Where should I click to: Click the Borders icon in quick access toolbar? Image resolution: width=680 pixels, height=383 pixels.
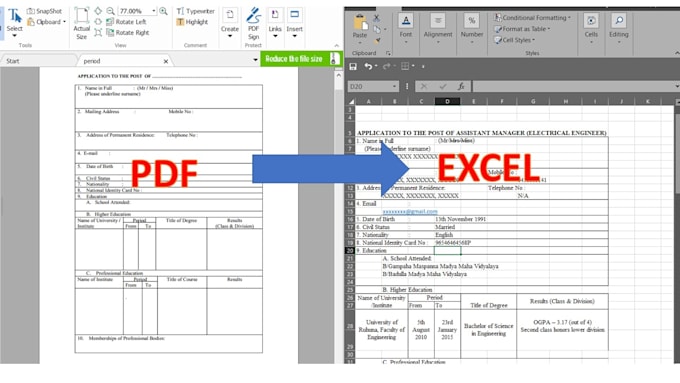[405, 66]
